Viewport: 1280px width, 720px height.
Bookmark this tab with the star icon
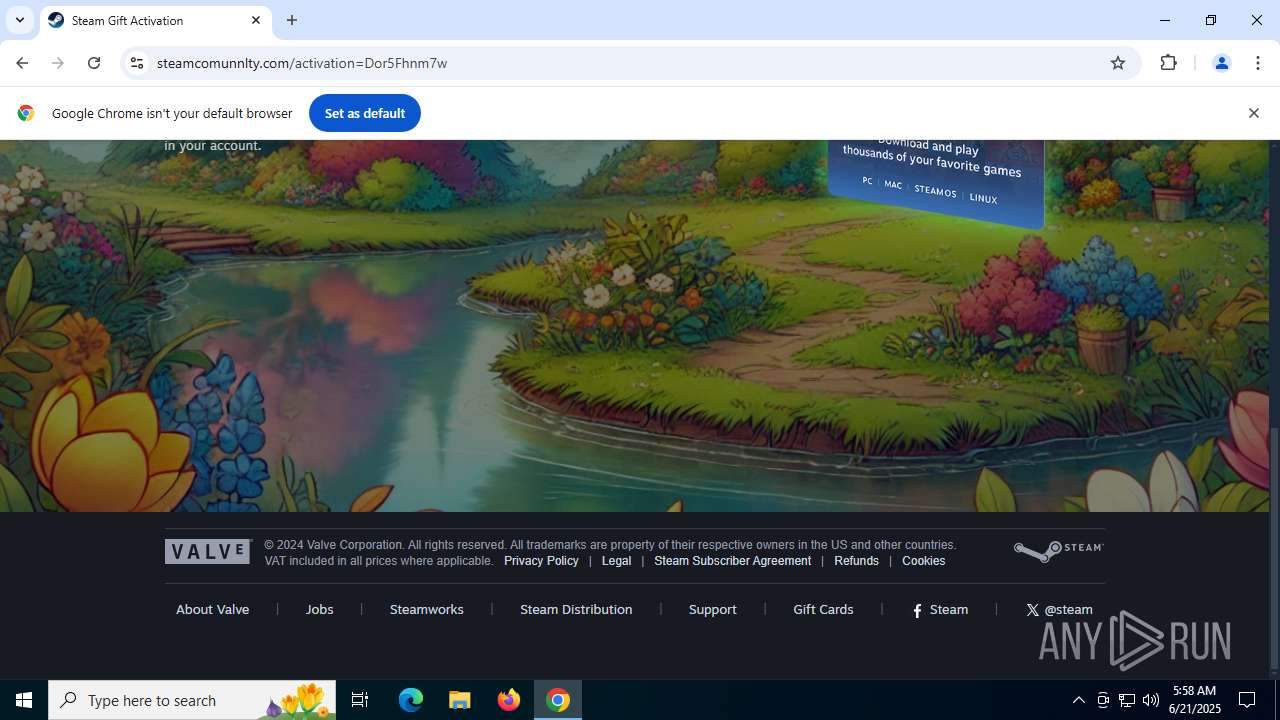click(1118, 63)
